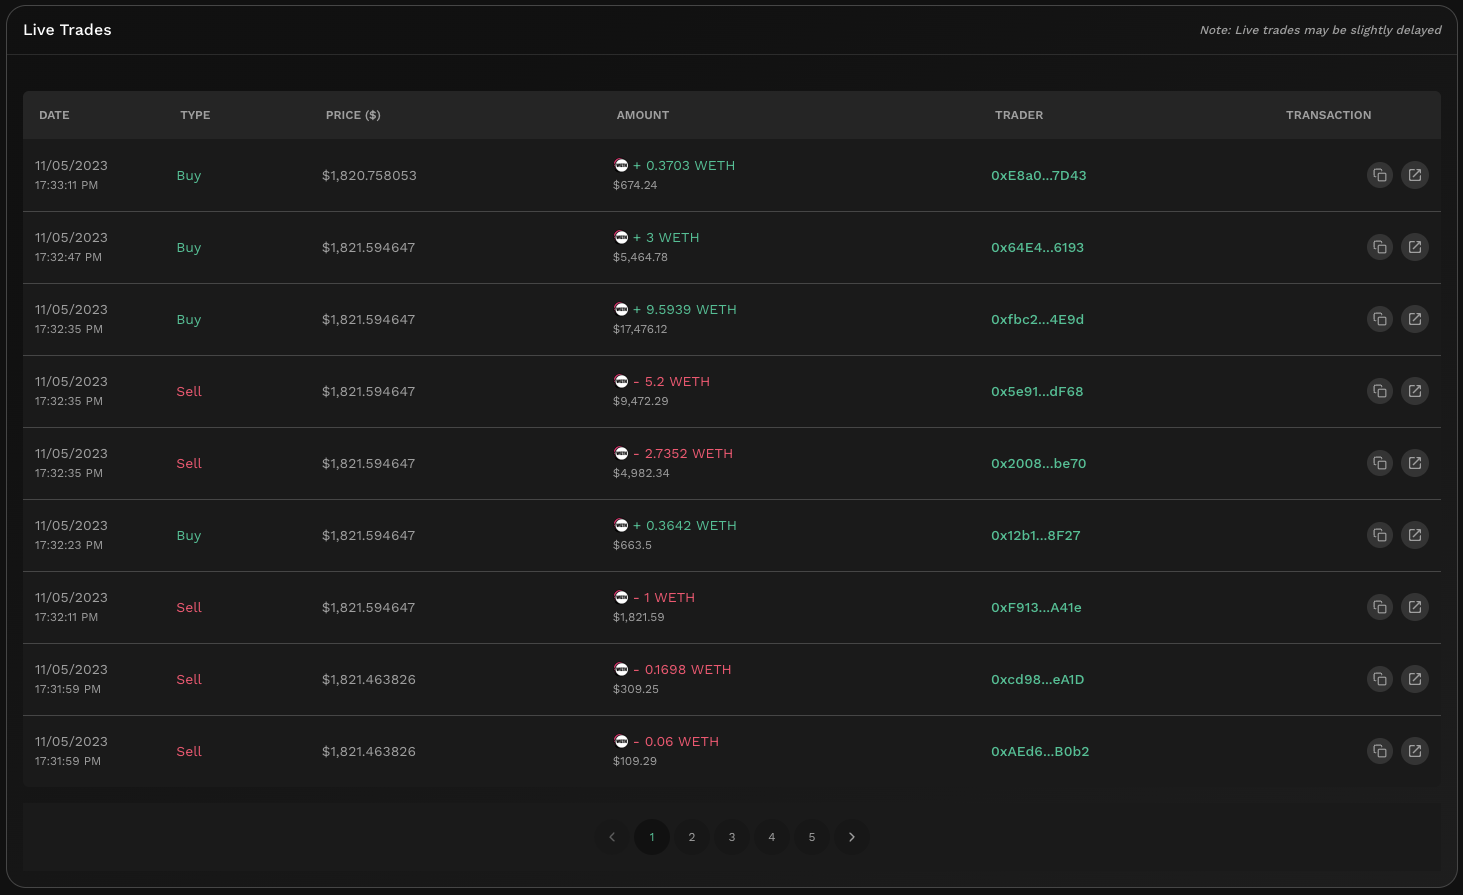The image size is (1463, 895).
Task: Copy transaction hash for 0xcd98...eA1D trade
Action: coord(1379,679)
